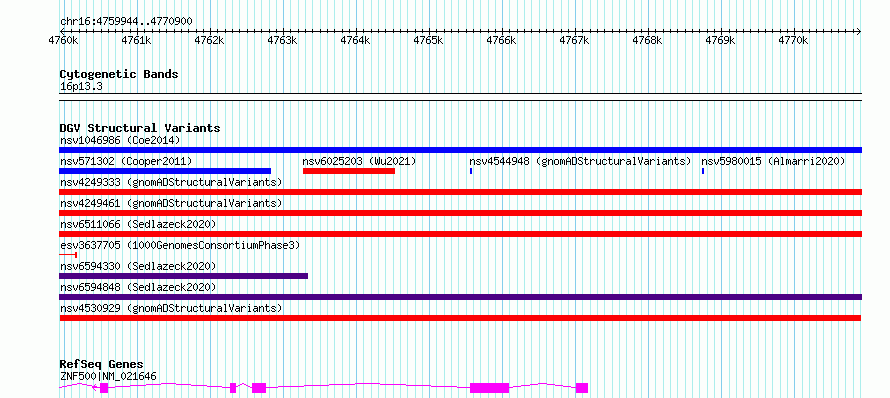
Task: Click the Cytogenetic Bands track title
Action: 119,74
